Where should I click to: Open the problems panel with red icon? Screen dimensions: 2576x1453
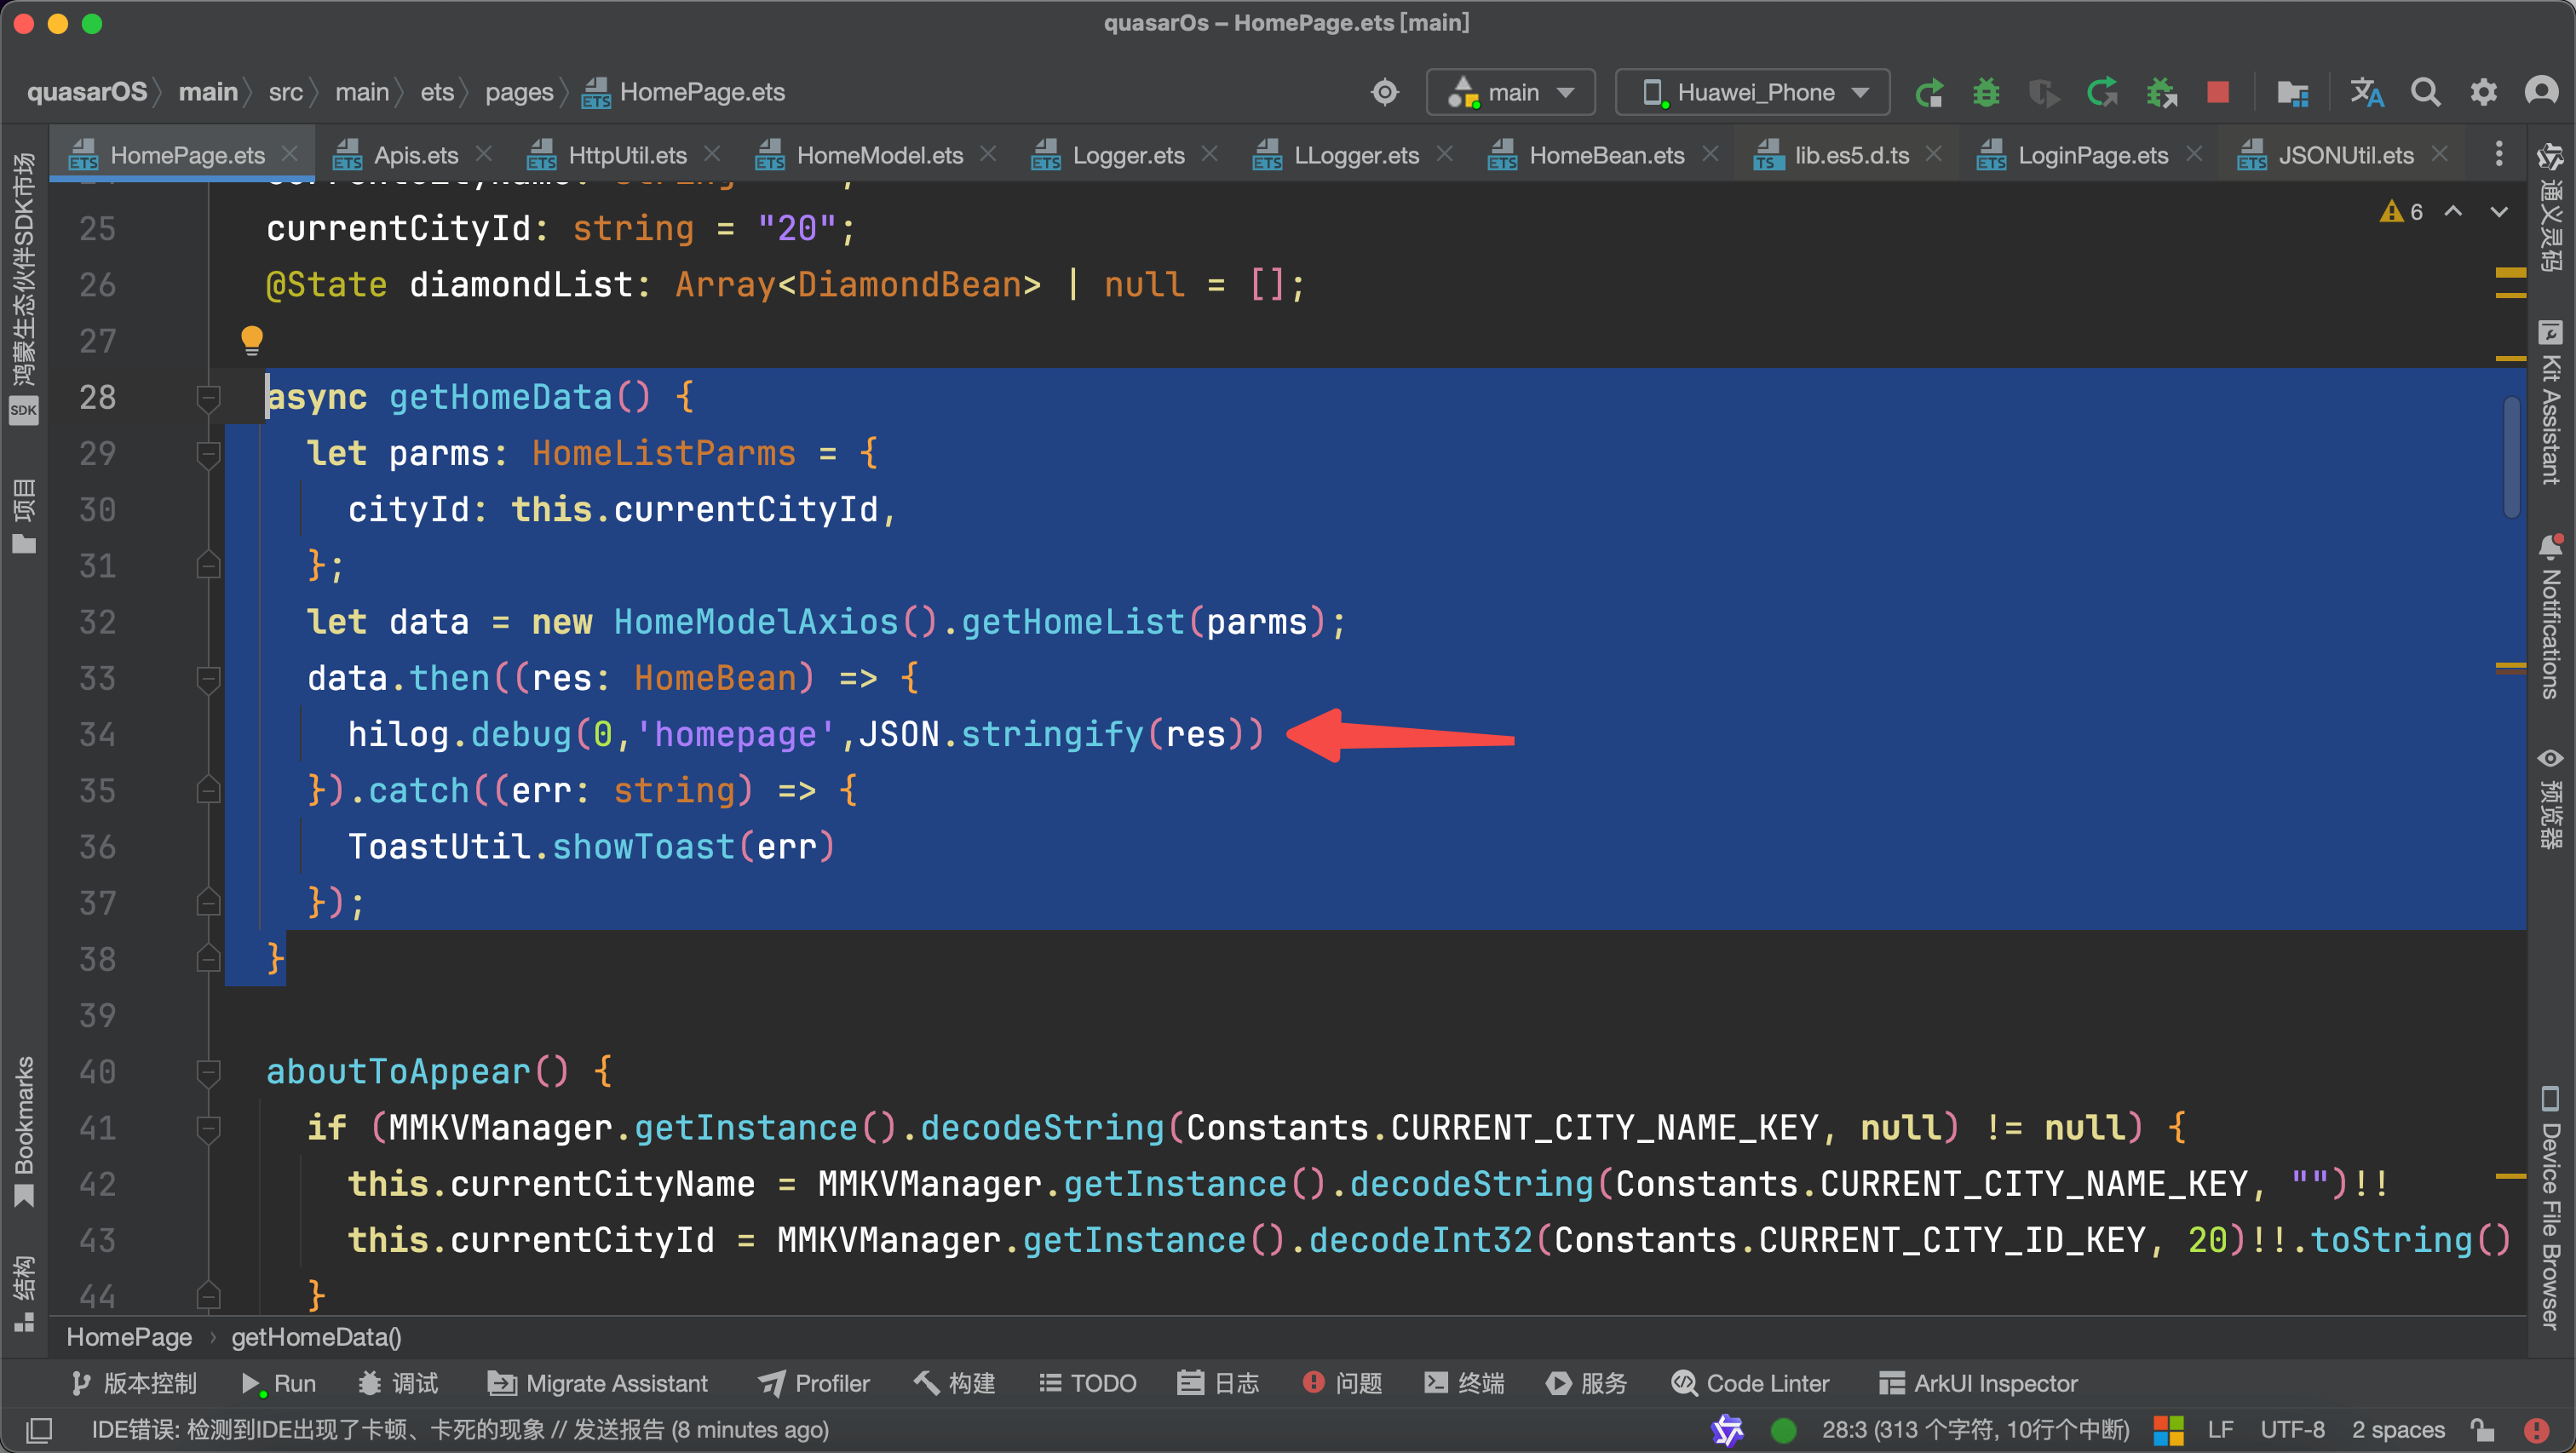click(1342, 1383)
